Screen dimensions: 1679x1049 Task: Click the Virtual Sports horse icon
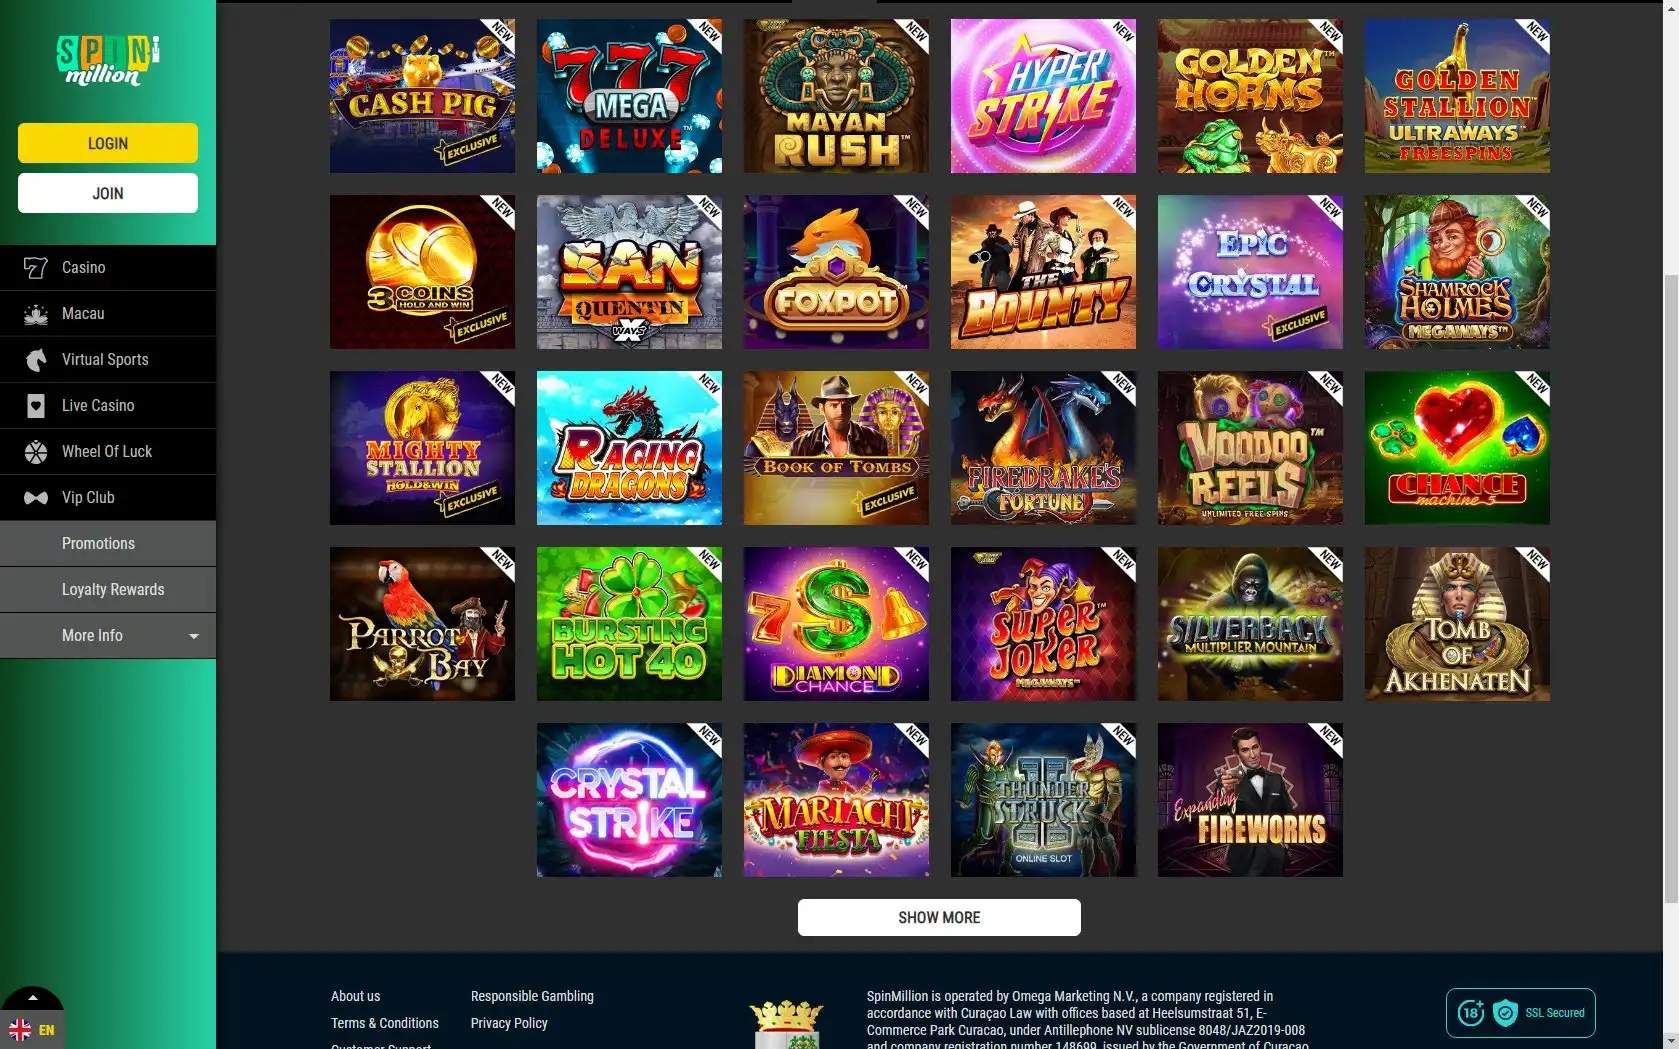click(36, 360)
